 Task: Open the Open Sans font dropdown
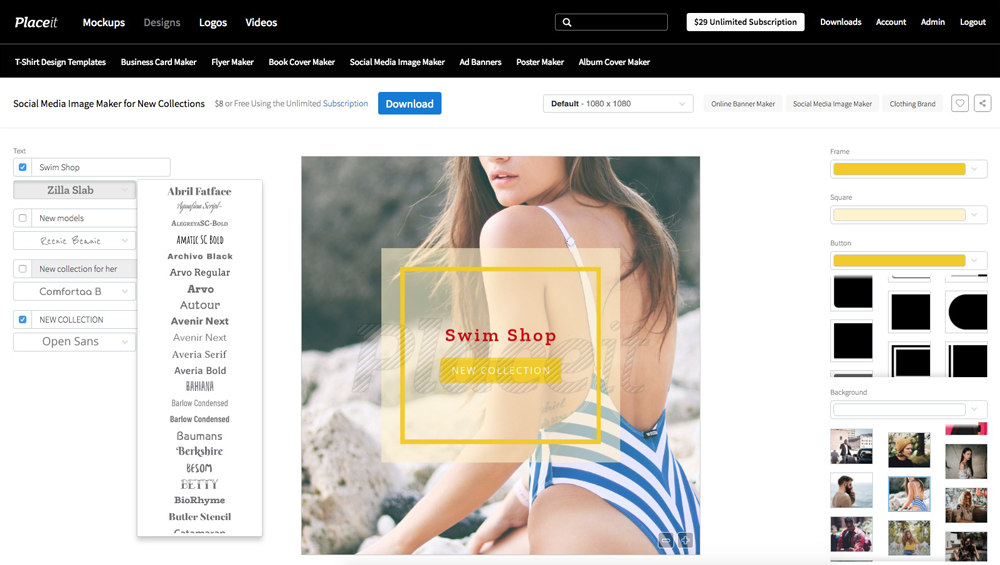75,342
